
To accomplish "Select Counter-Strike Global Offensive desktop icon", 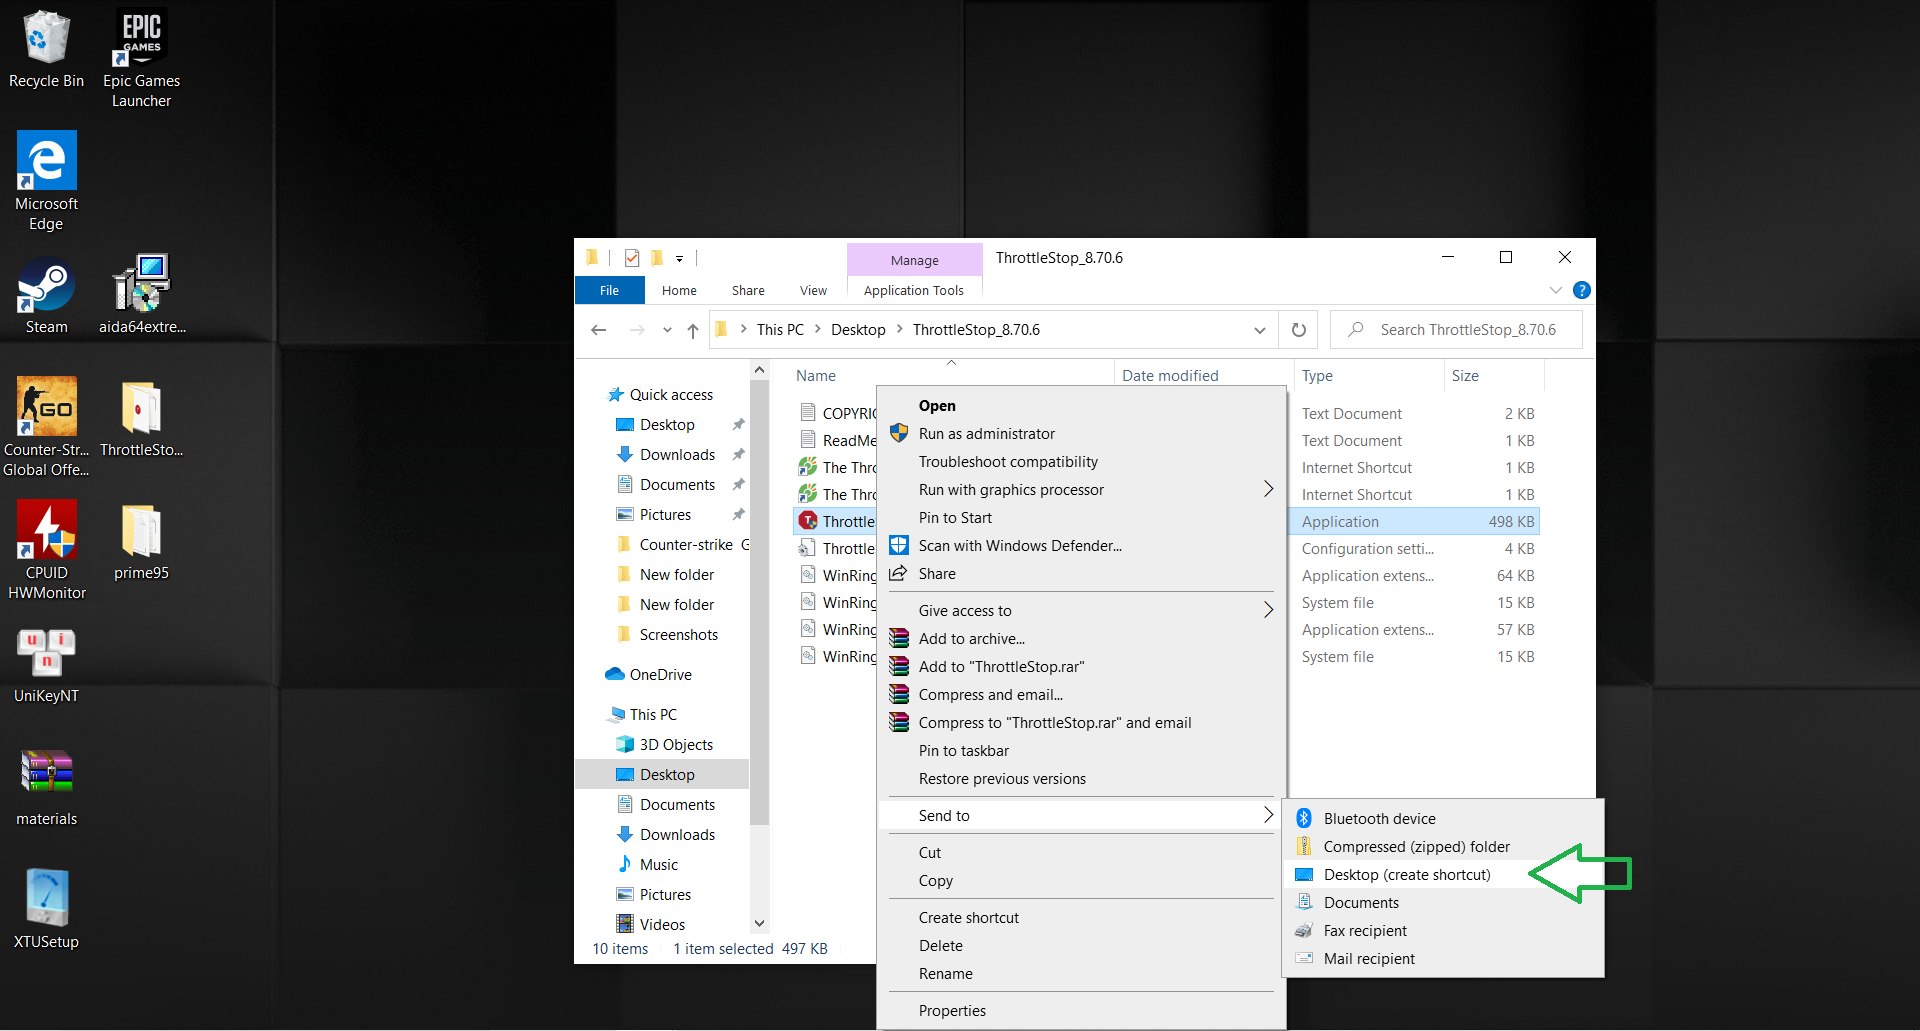I will coord(46,427).
